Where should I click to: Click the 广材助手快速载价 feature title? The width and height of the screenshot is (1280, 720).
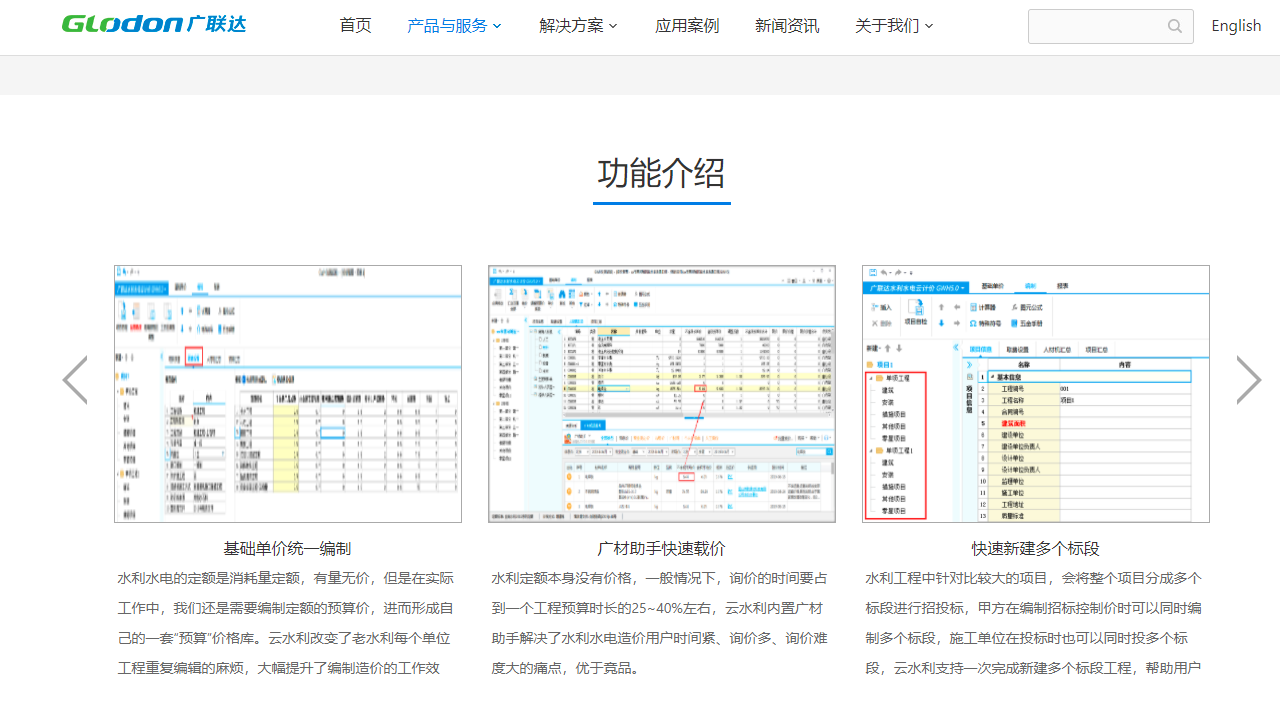tap(661, 548)
